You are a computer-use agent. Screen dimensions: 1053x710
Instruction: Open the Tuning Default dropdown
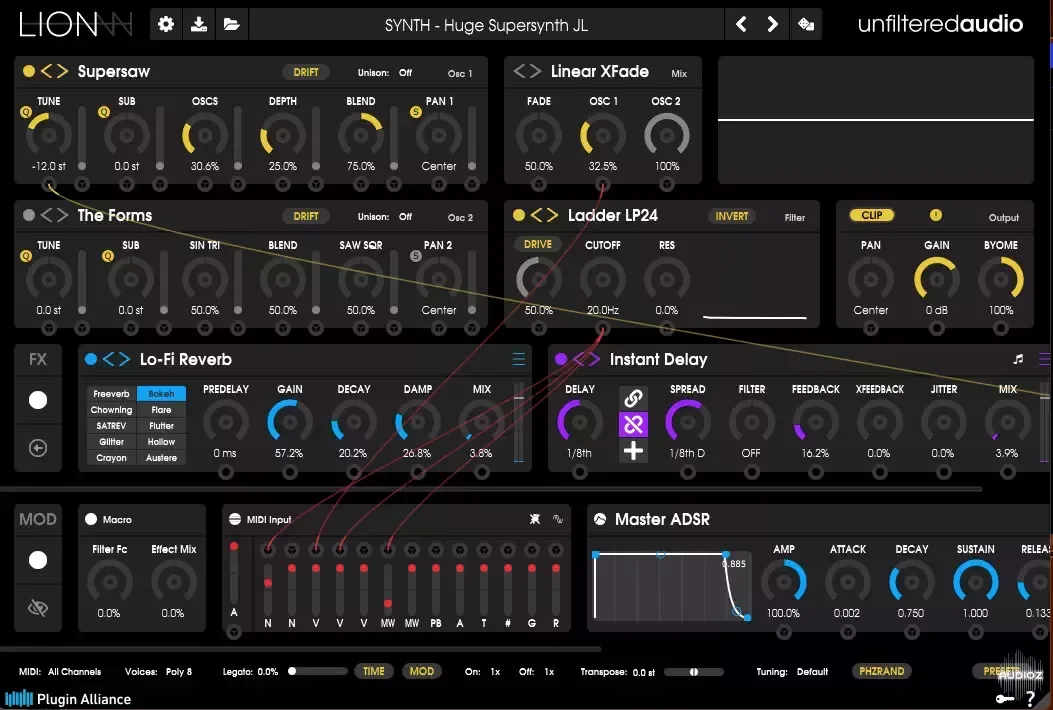[x=813, y=672]
